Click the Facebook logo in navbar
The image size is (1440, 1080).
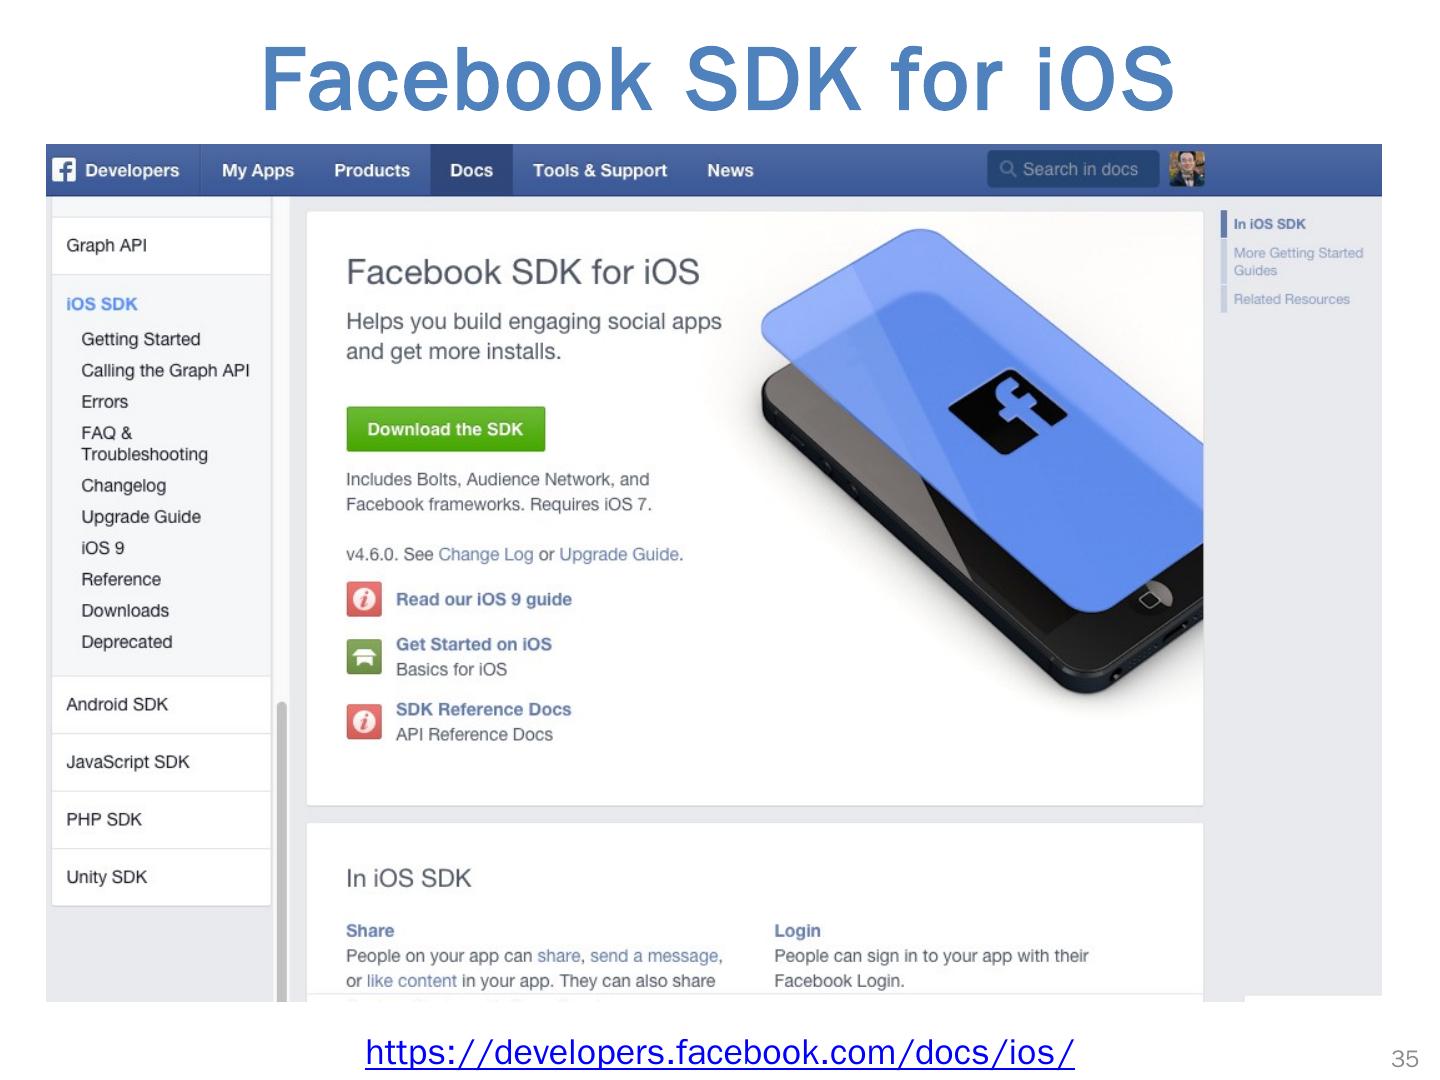pyautogui.click(x=64, y=170)
